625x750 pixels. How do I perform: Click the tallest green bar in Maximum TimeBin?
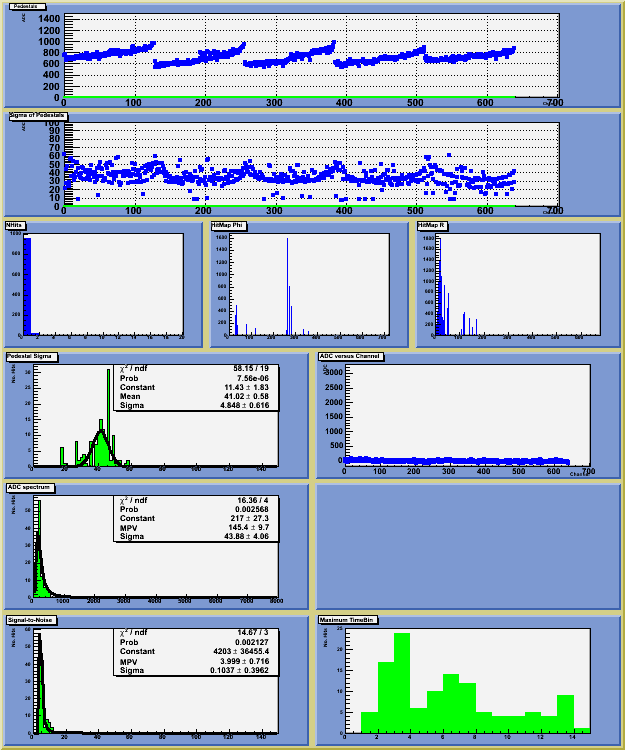click(x=402, y=683)
